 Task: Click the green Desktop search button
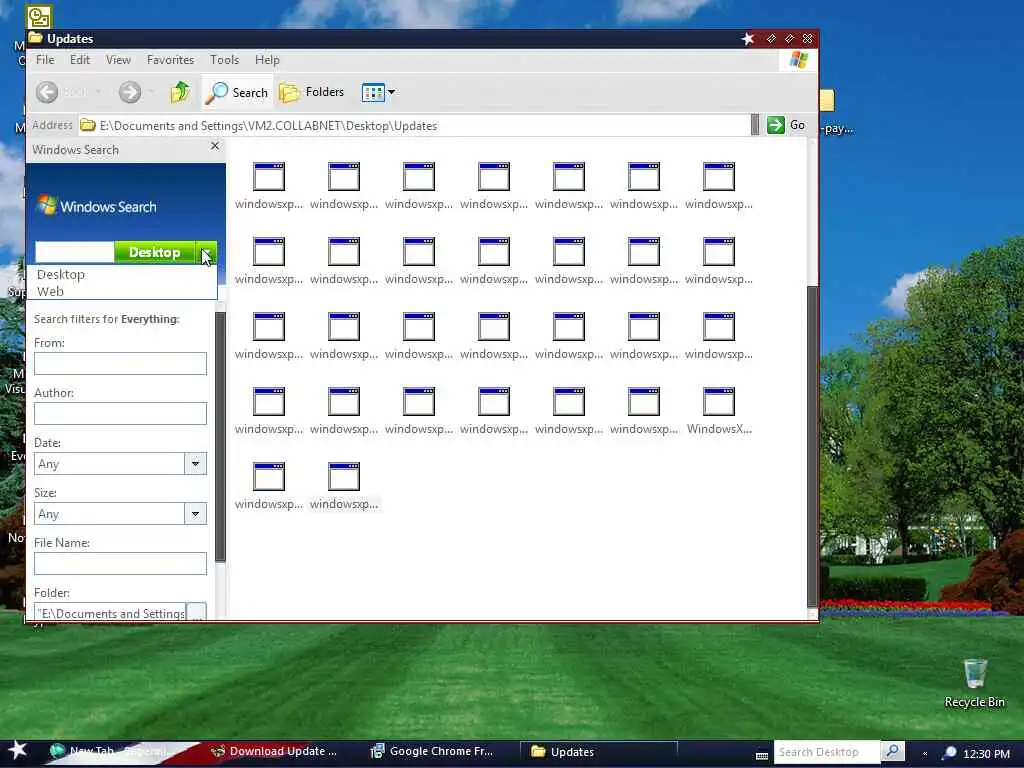click(155, 252)
